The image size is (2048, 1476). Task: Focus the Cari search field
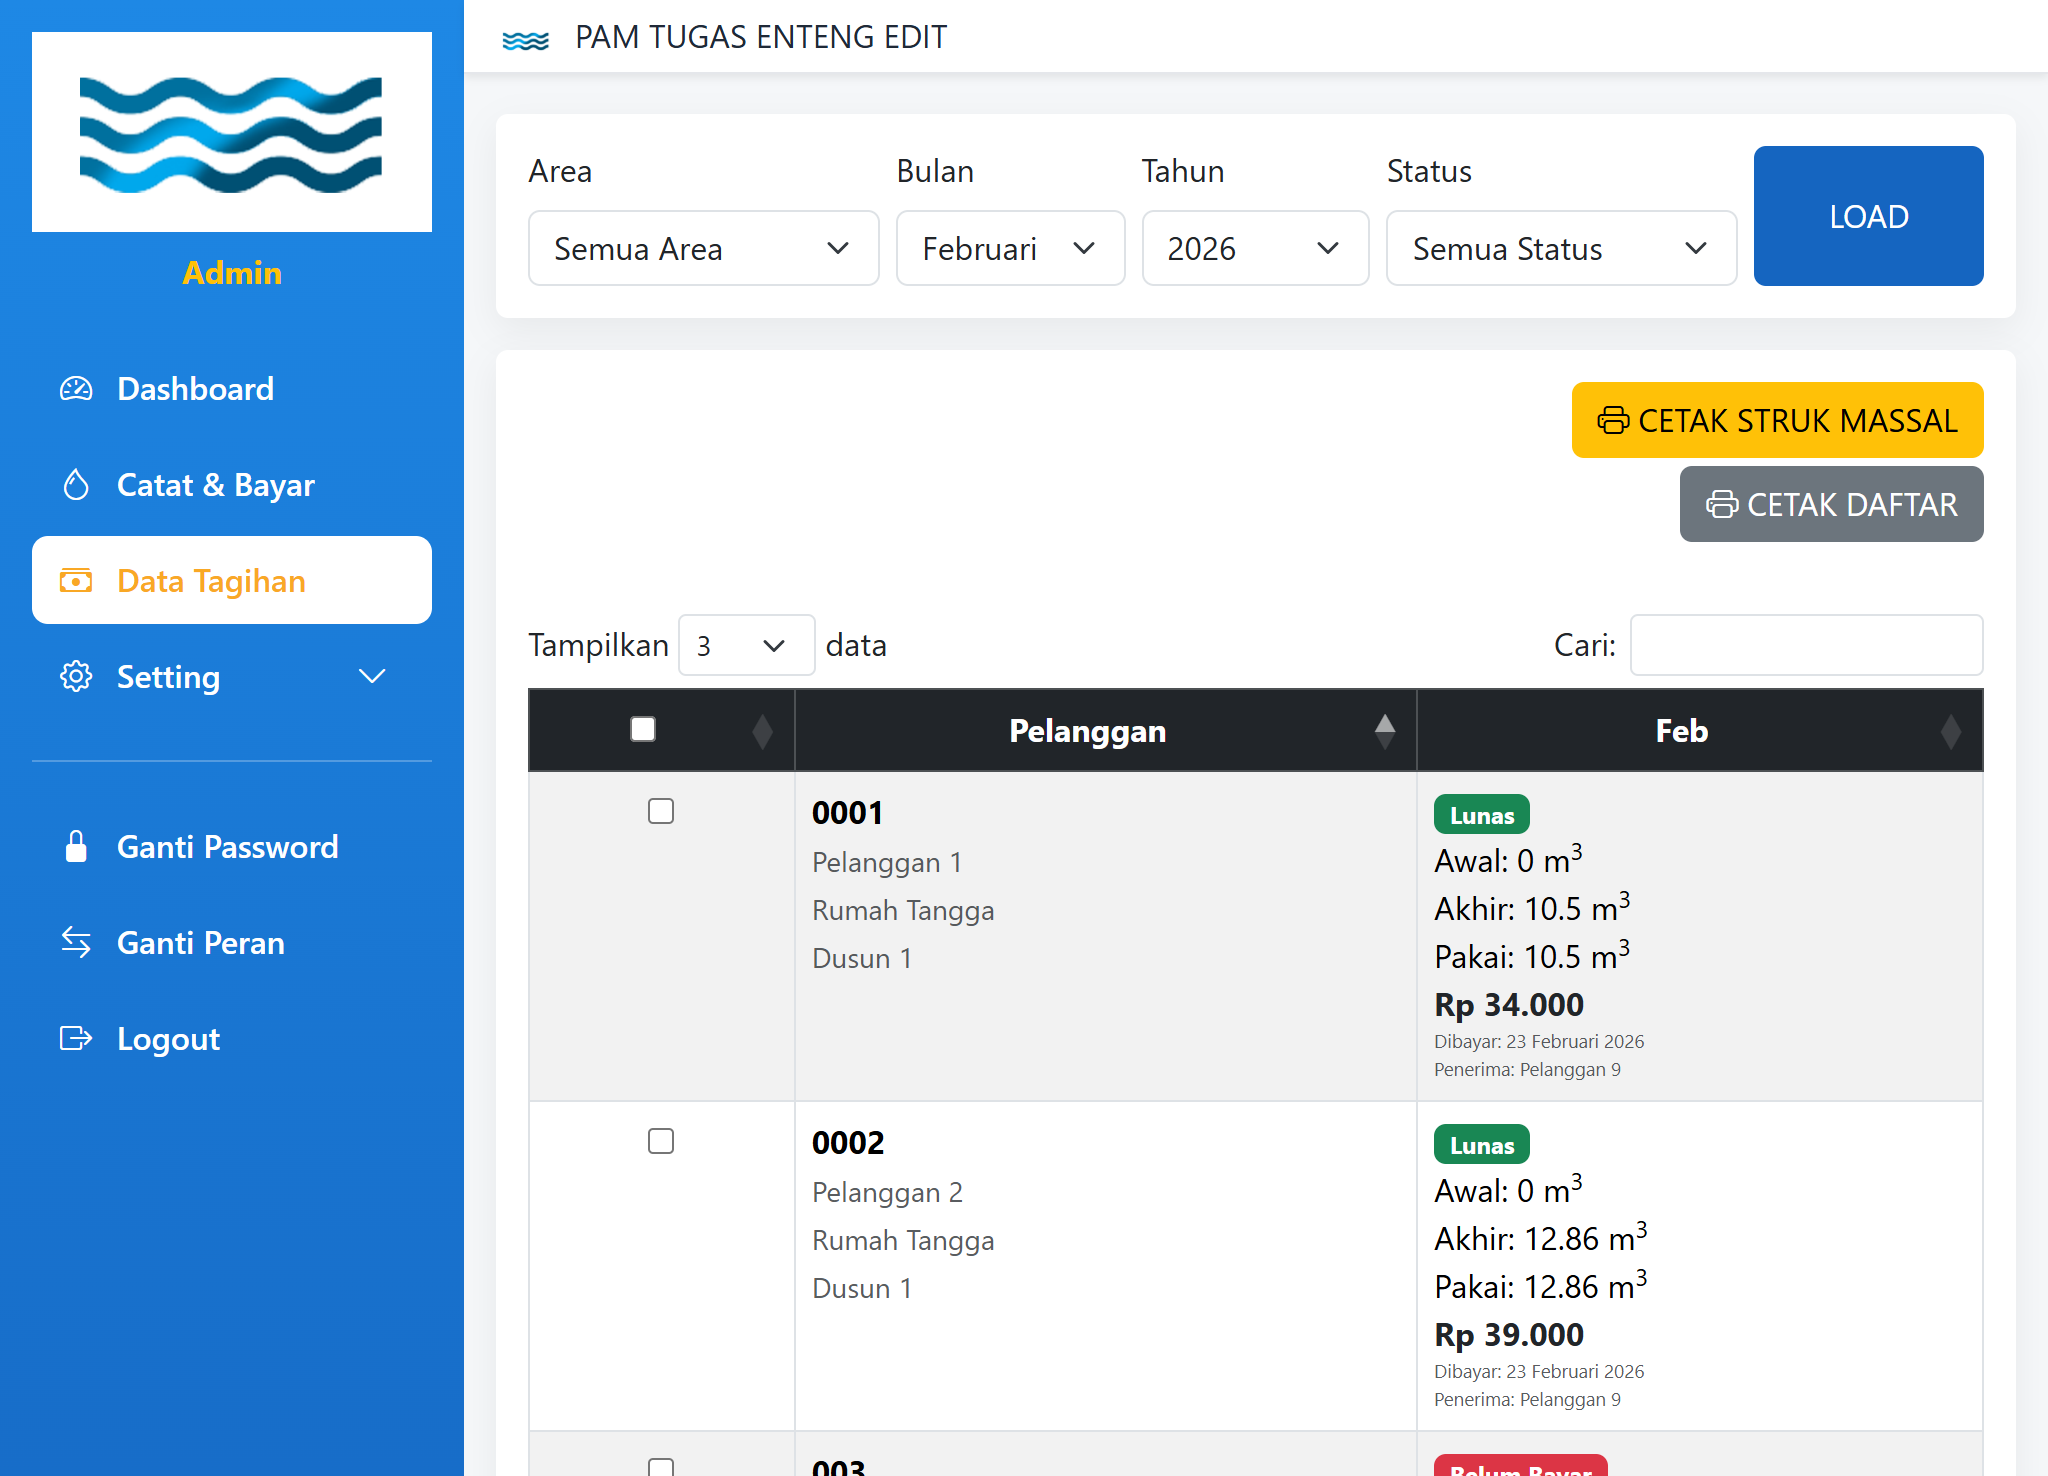click(1806, 645)
